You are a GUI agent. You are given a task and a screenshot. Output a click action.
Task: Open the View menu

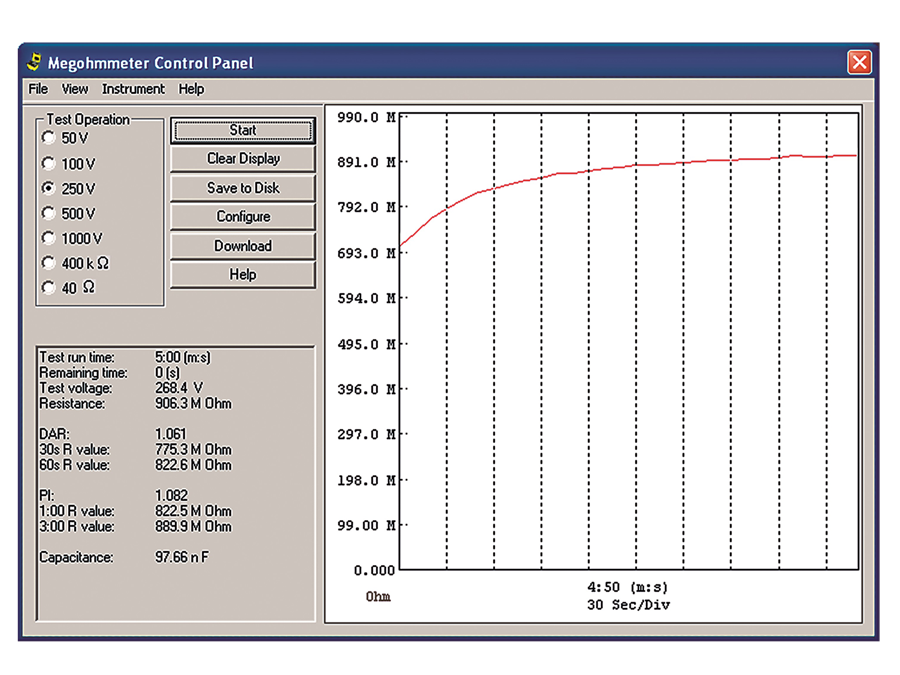pyautogui.click(x=75, y=89)
